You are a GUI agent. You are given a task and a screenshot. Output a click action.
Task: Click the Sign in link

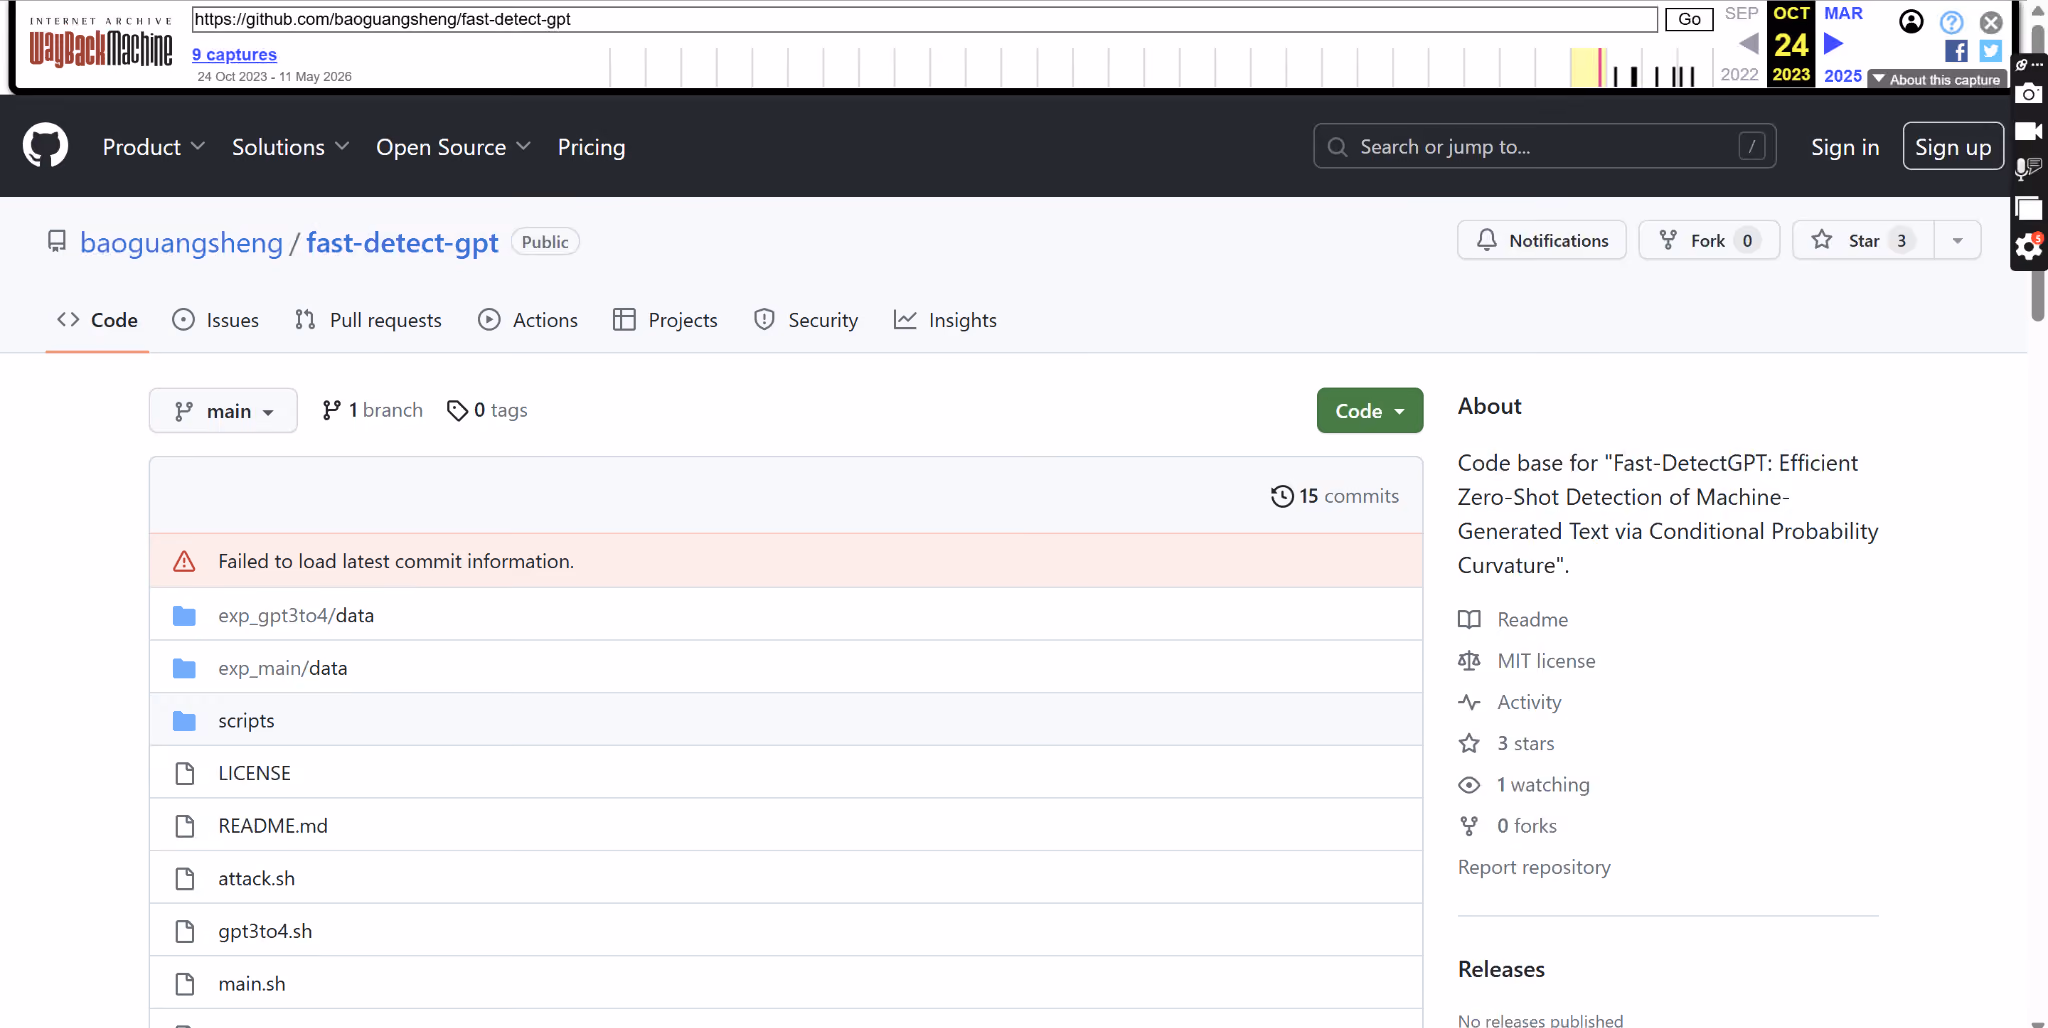1845,147
